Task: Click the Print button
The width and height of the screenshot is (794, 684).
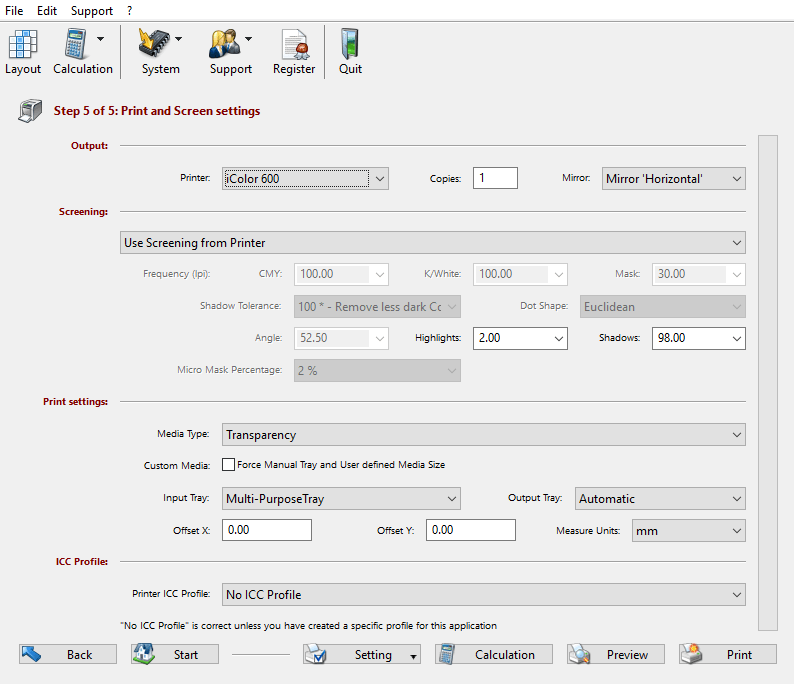Action: 728,654
